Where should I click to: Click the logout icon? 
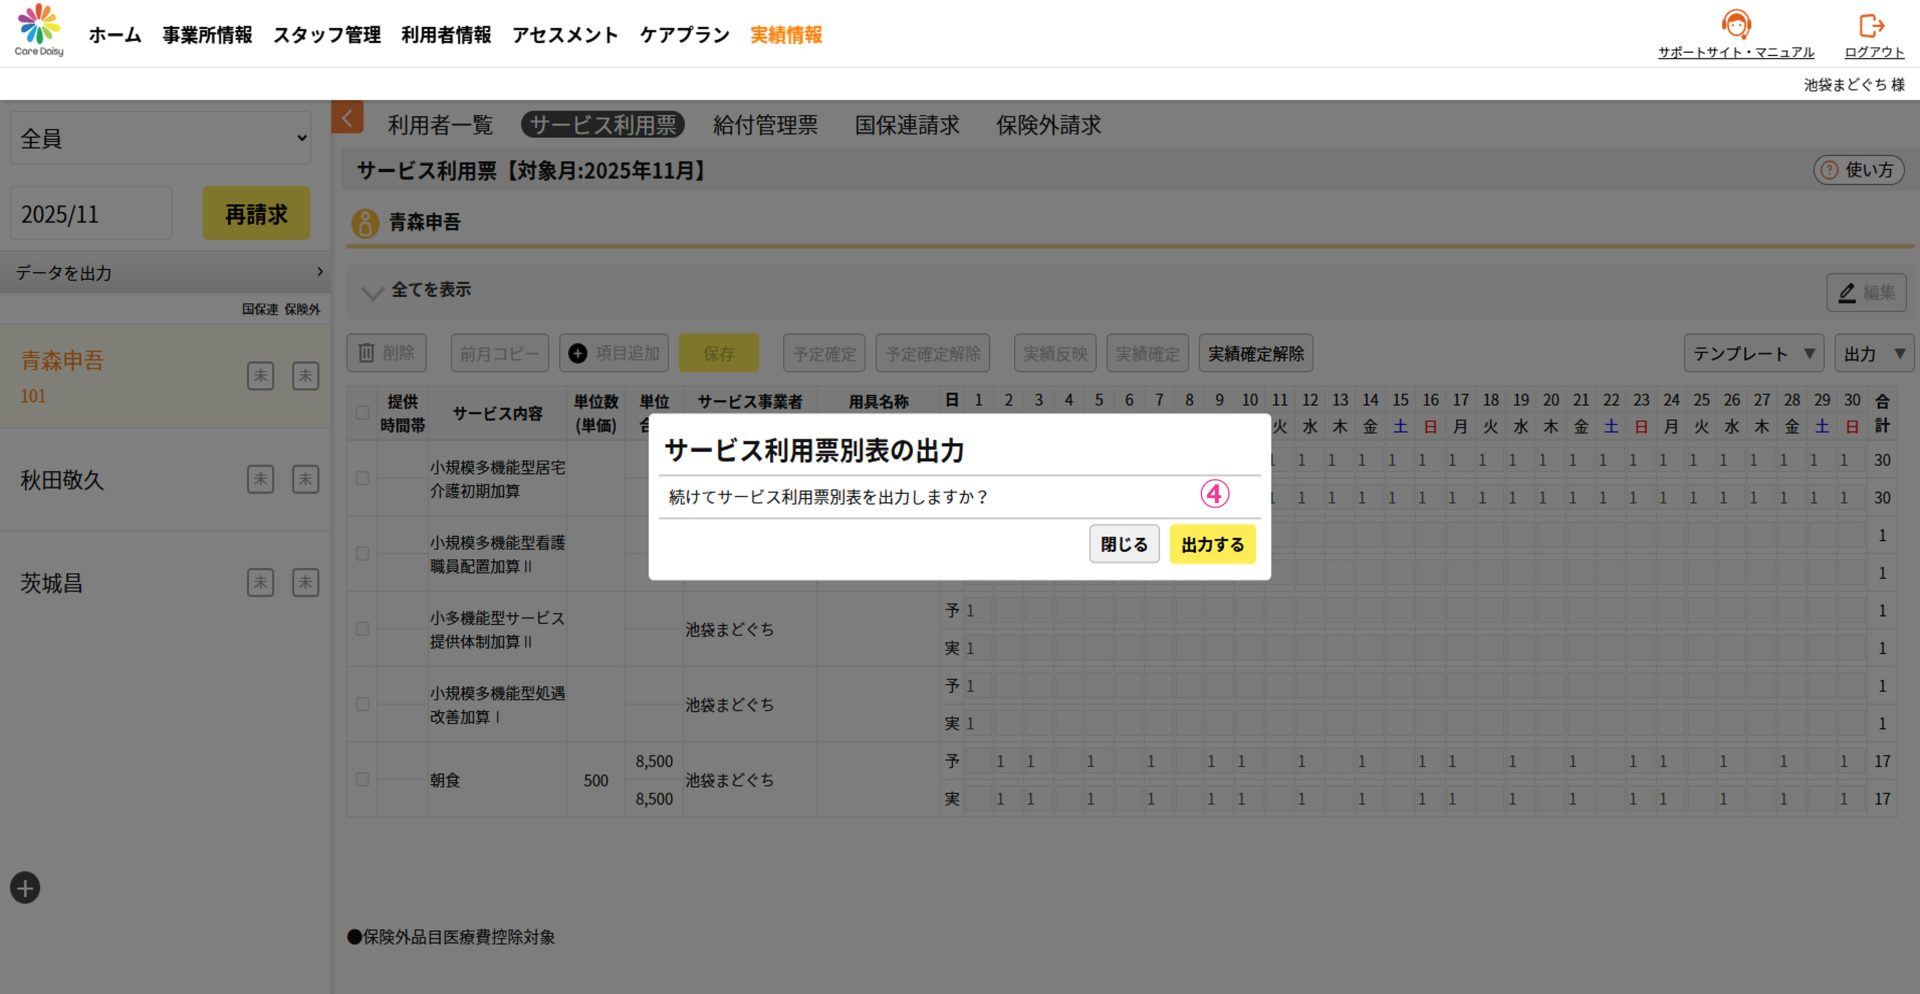pyautogui.click(x=1871, y=25)
